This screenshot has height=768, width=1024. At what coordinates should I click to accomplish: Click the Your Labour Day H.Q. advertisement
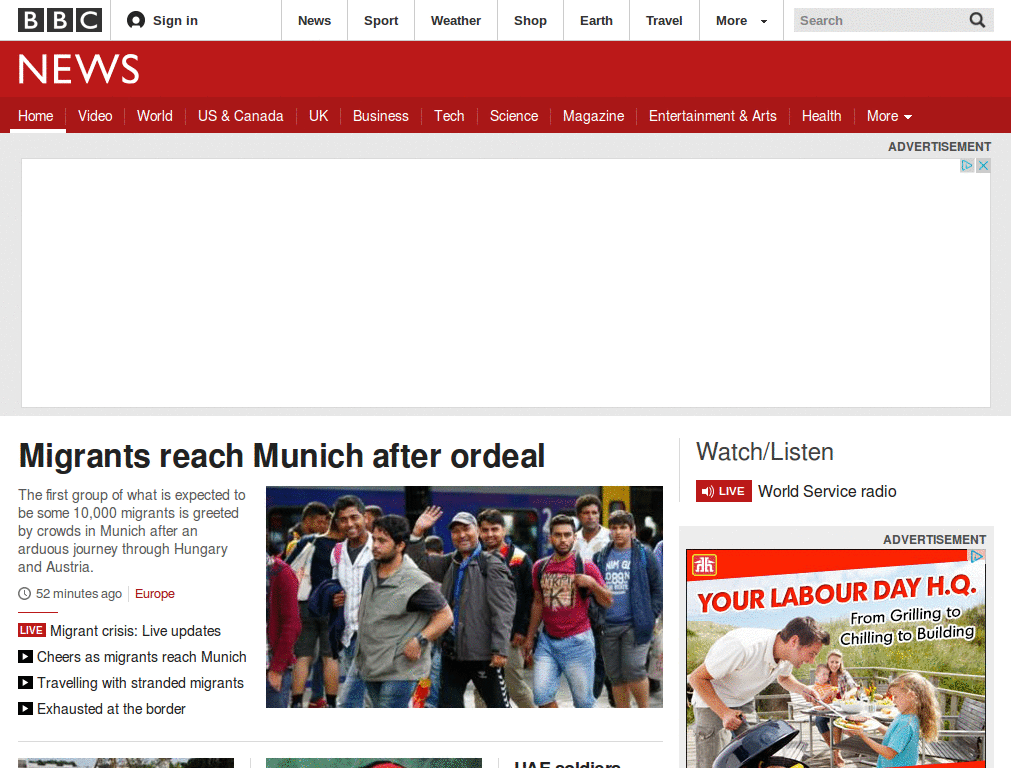pos(836,658)
